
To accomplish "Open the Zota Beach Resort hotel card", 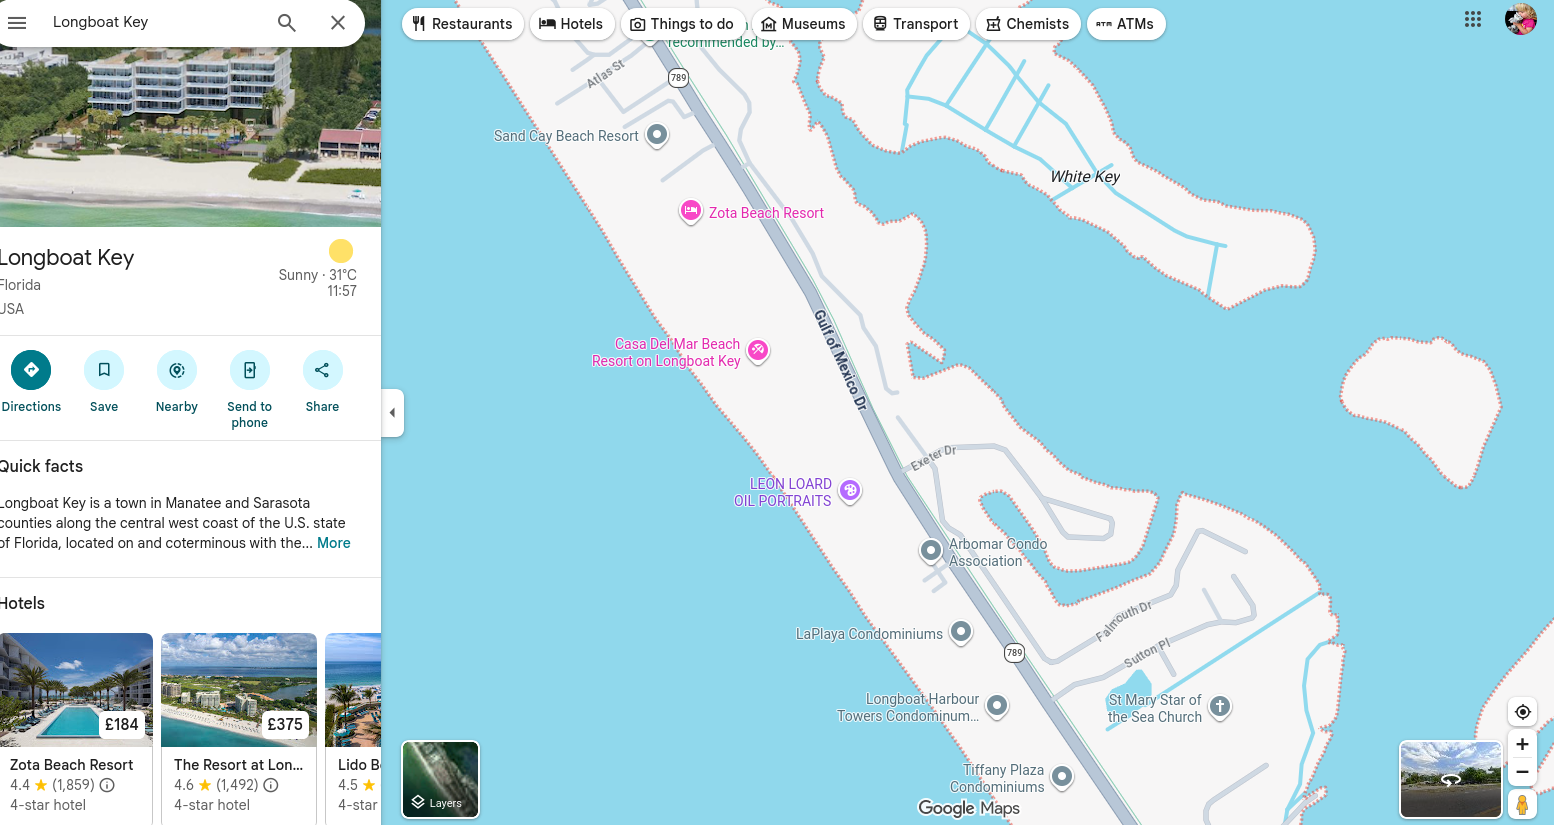I will click(x=76, y=729).
